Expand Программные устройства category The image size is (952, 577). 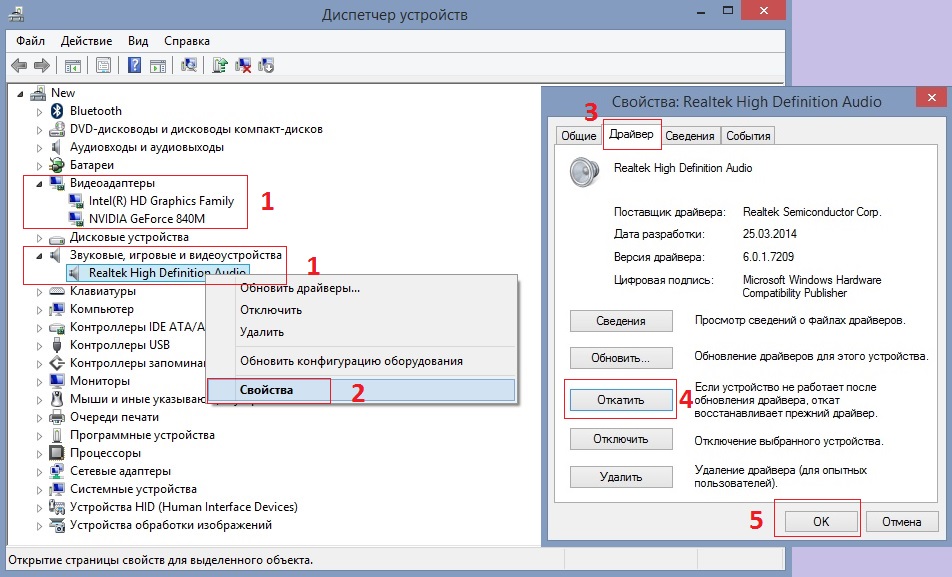(39, 435)
